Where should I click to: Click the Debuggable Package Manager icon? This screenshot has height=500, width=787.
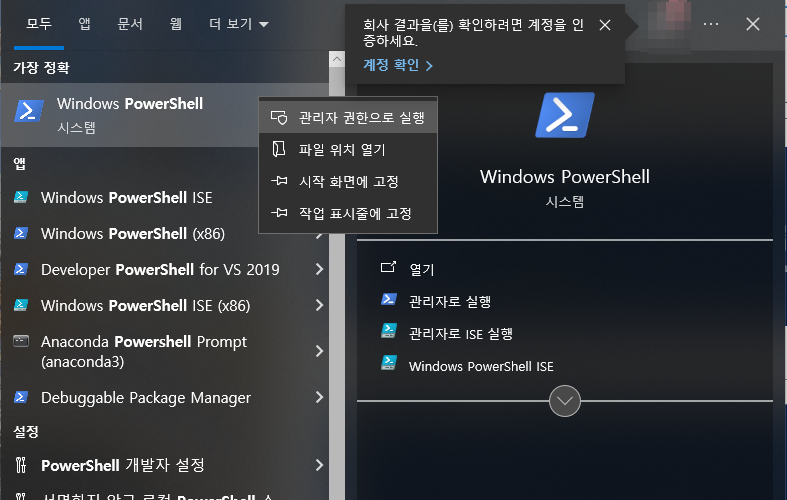coord(21,397)
